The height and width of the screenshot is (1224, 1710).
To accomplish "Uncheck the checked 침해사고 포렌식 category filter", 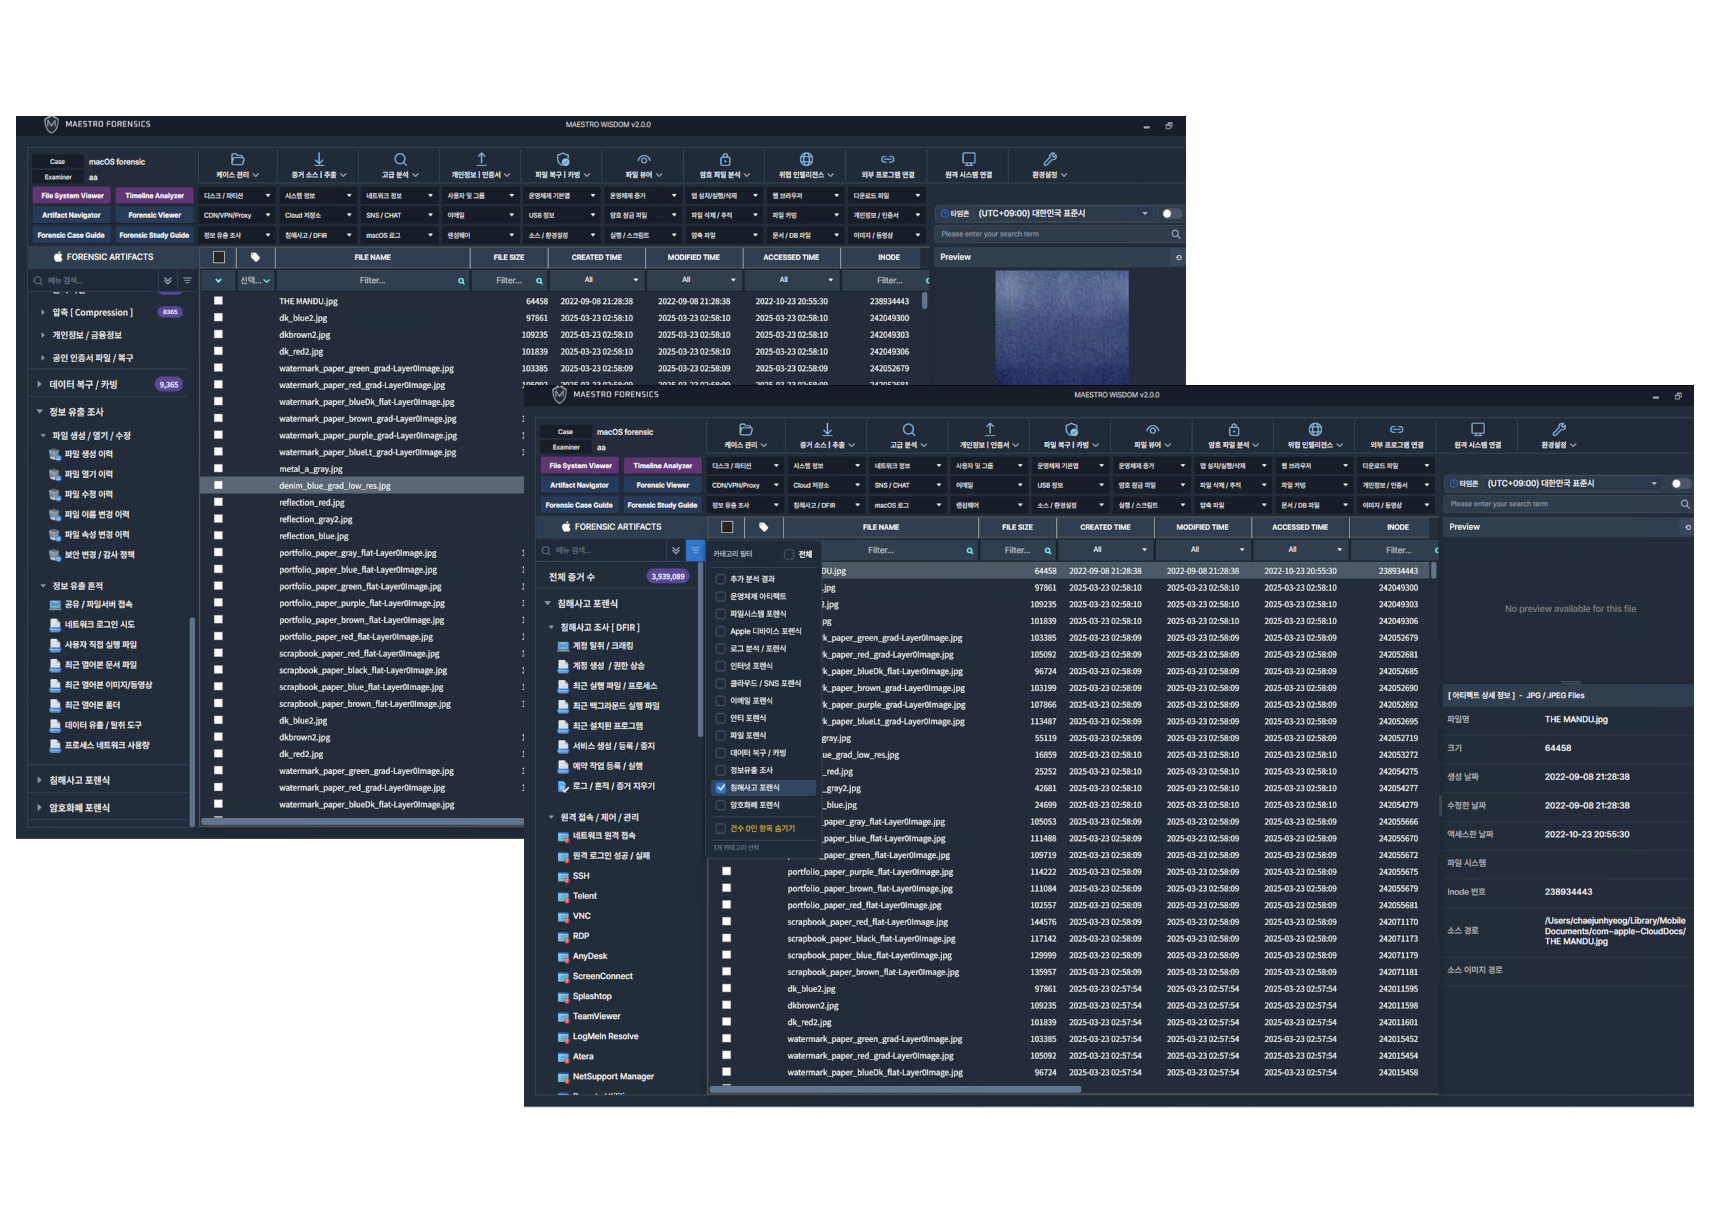I will (721, 788).
